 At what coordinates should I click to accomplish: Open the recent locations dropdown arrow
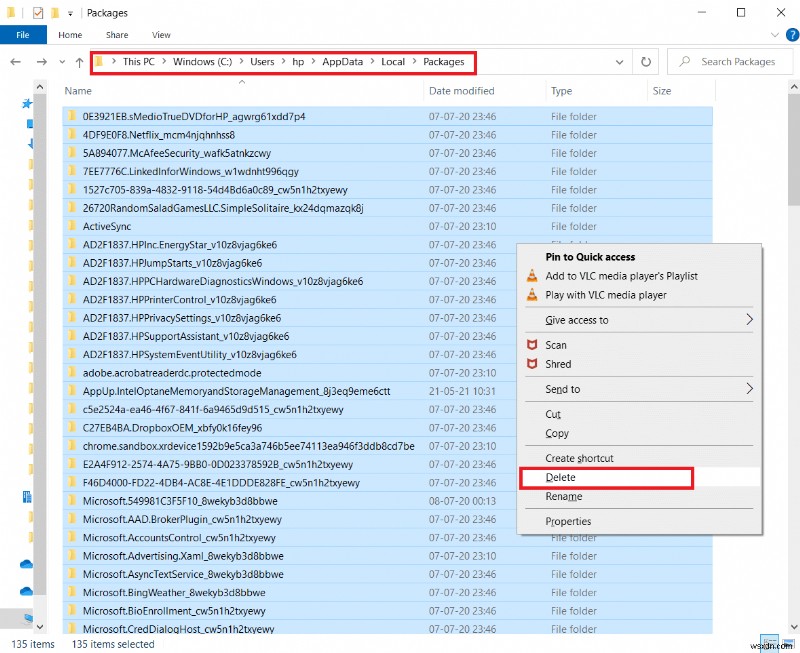point(62,62)
